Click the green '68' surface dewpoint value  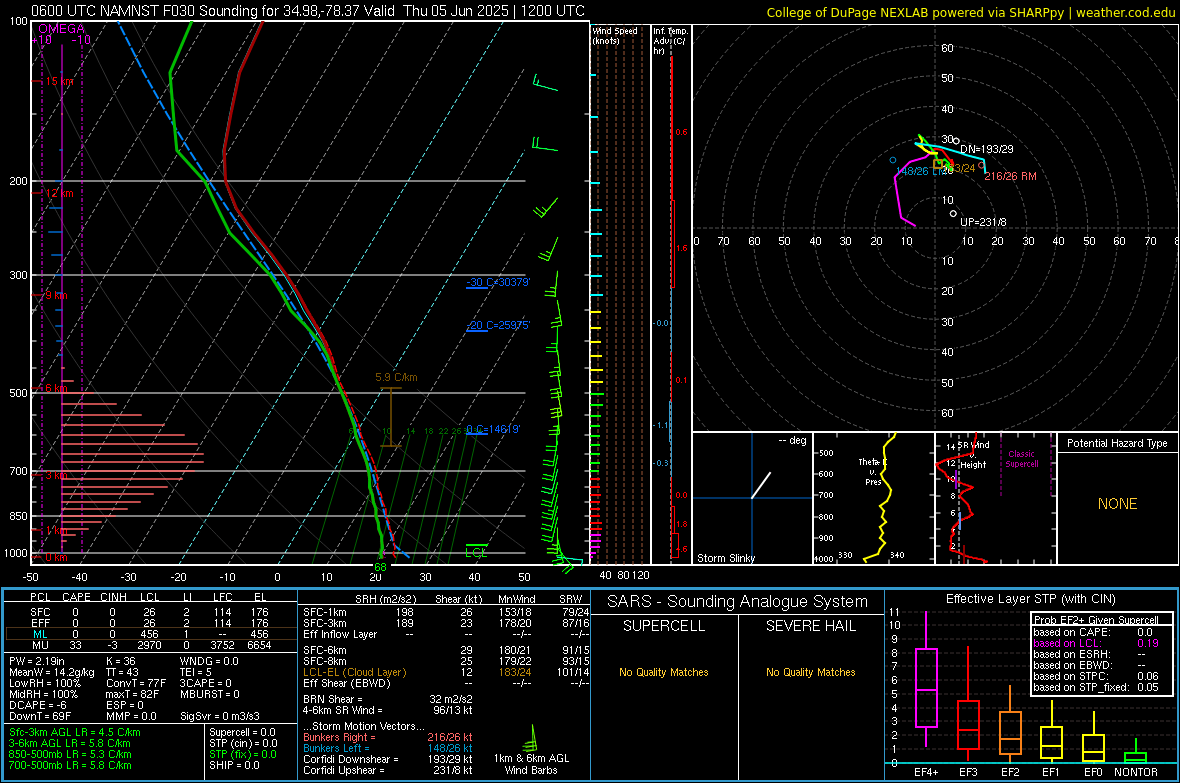tap(380, 567)
